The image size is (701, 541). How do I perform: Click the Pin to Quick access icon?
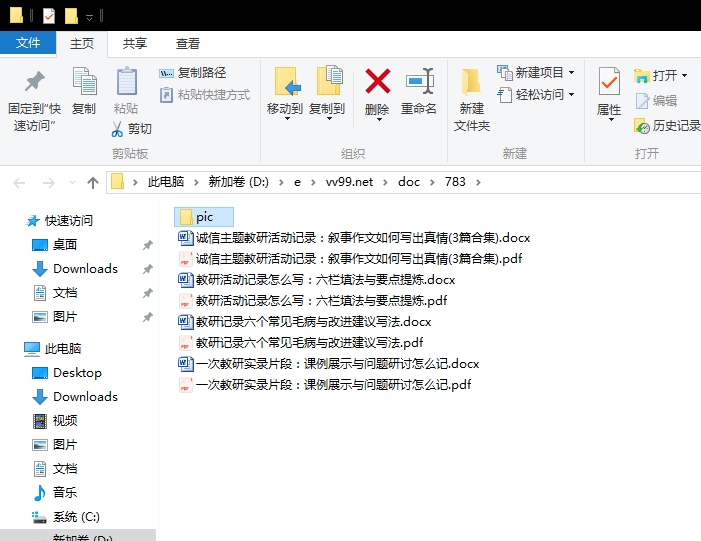pos(34,82)
